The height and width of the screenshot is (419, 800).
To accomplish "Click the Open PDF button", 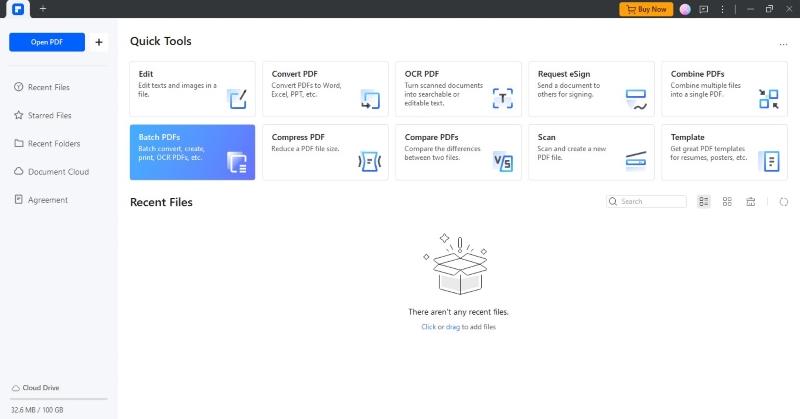I will click(47, 42).
